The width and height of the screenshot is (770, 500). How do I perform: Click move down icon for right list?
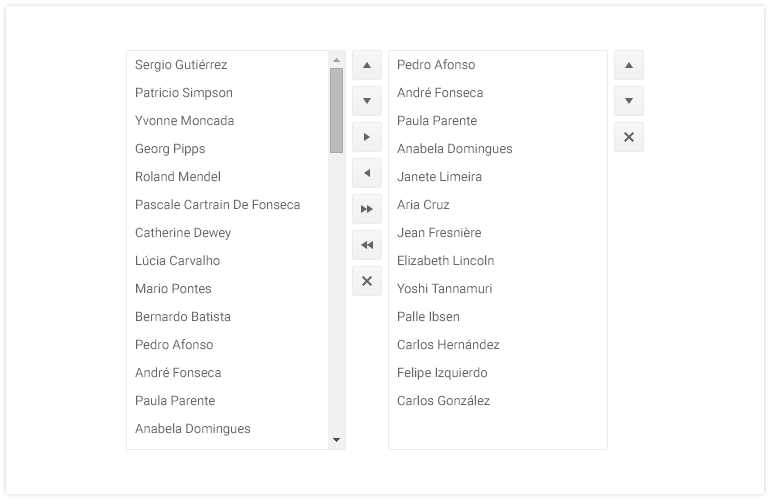point(629,101)
